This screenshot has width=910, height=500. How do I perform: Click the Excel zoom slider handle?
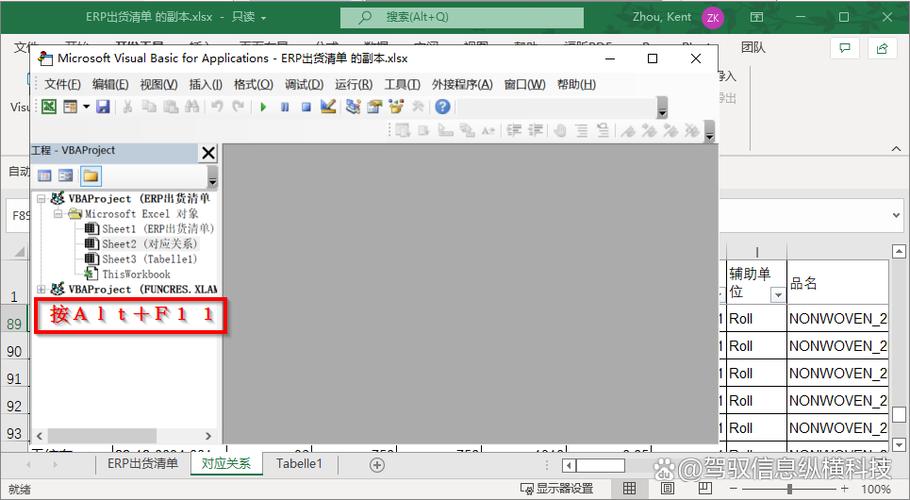pyautogui.click(x=790, y=489)
